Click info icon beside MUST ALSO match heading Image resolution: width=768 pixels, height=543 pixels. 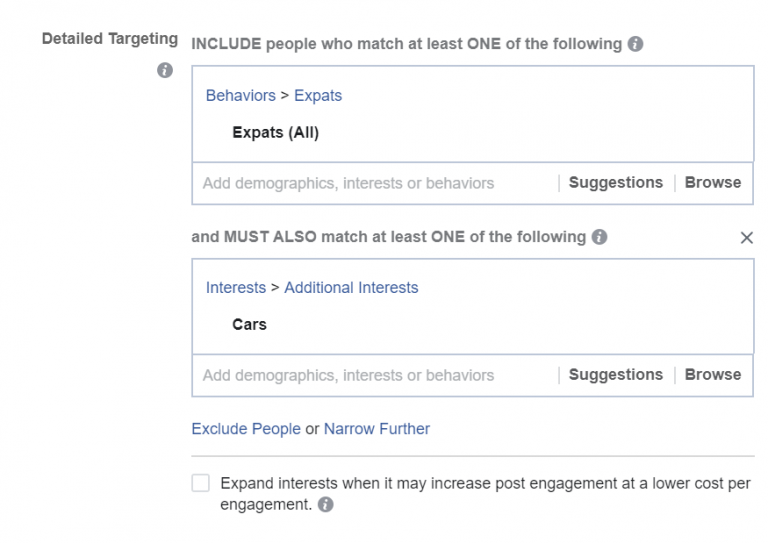pyautogui.click(x=599, y=237)
